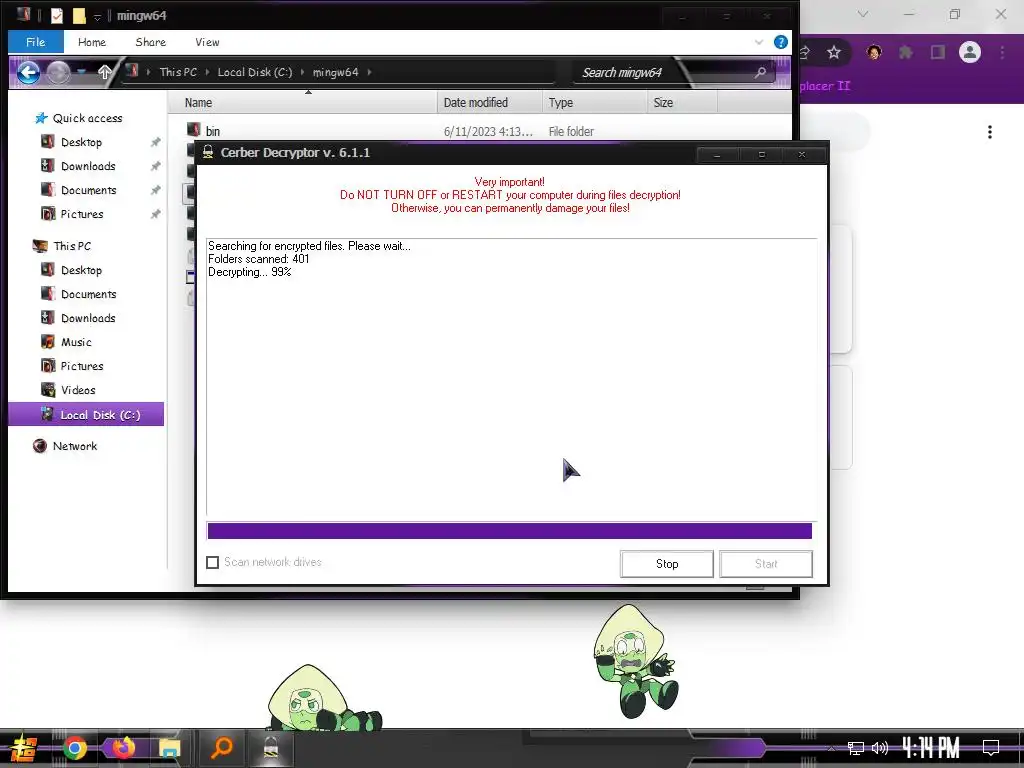Click the grayed-out Start button
Image resolution: width=1024 pixels, height=768 pixels.
766,564
